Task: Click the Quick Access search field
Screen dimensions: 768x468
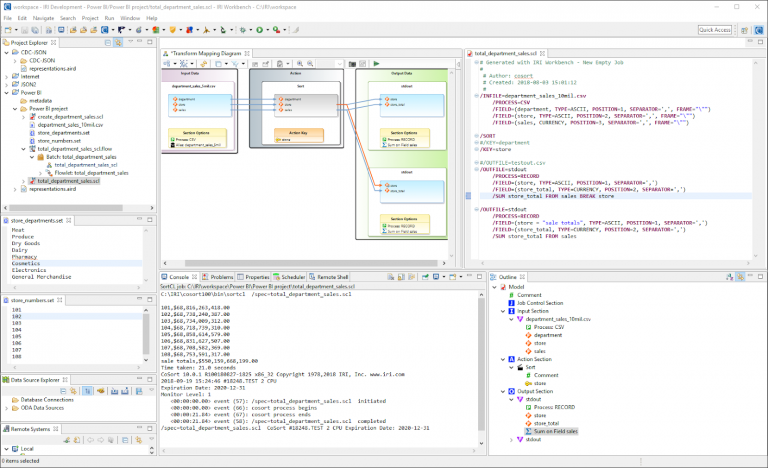Action: pos(714,30)
